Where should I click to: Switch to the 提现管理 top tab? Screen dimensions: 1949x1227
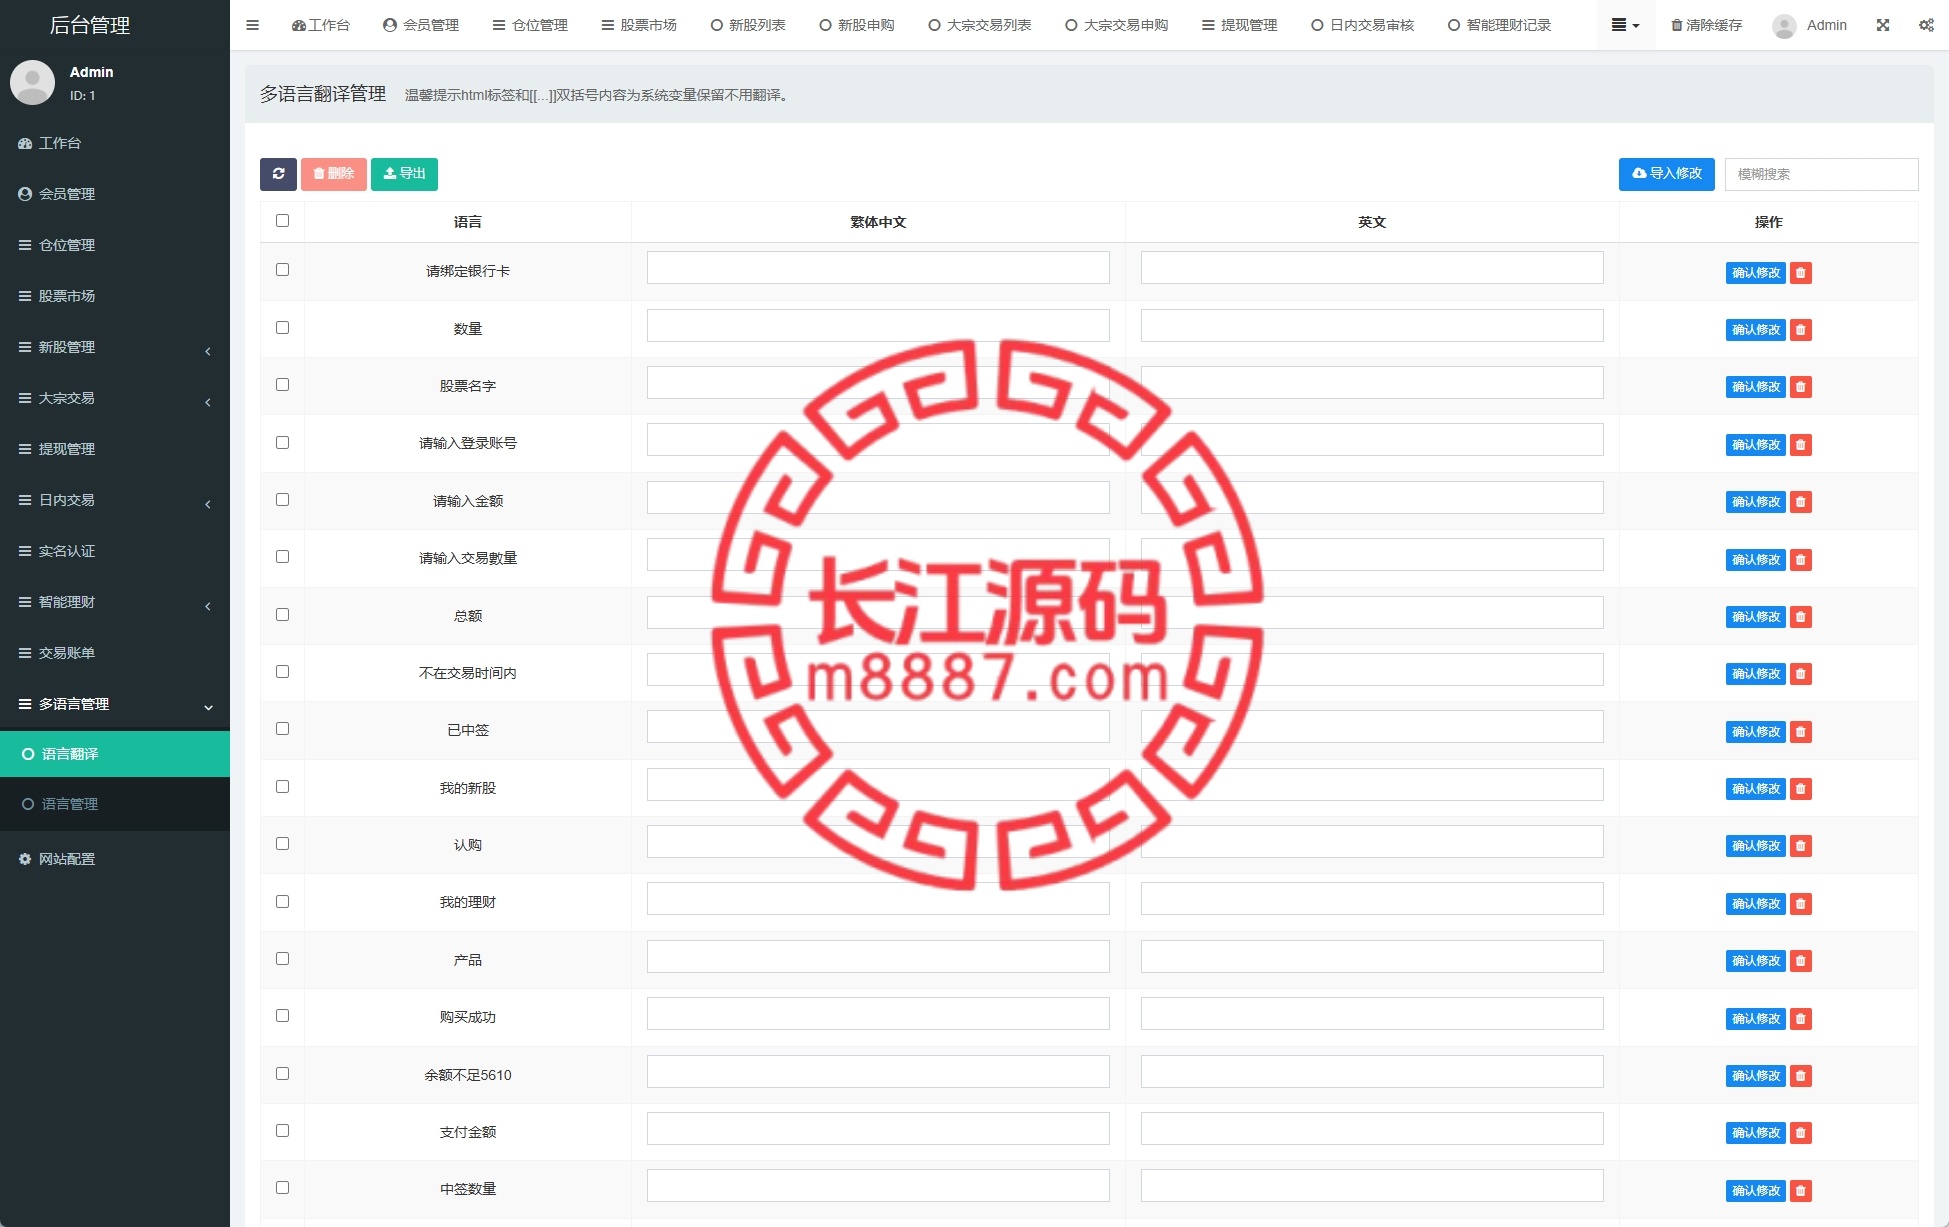tap(1239, 25)
